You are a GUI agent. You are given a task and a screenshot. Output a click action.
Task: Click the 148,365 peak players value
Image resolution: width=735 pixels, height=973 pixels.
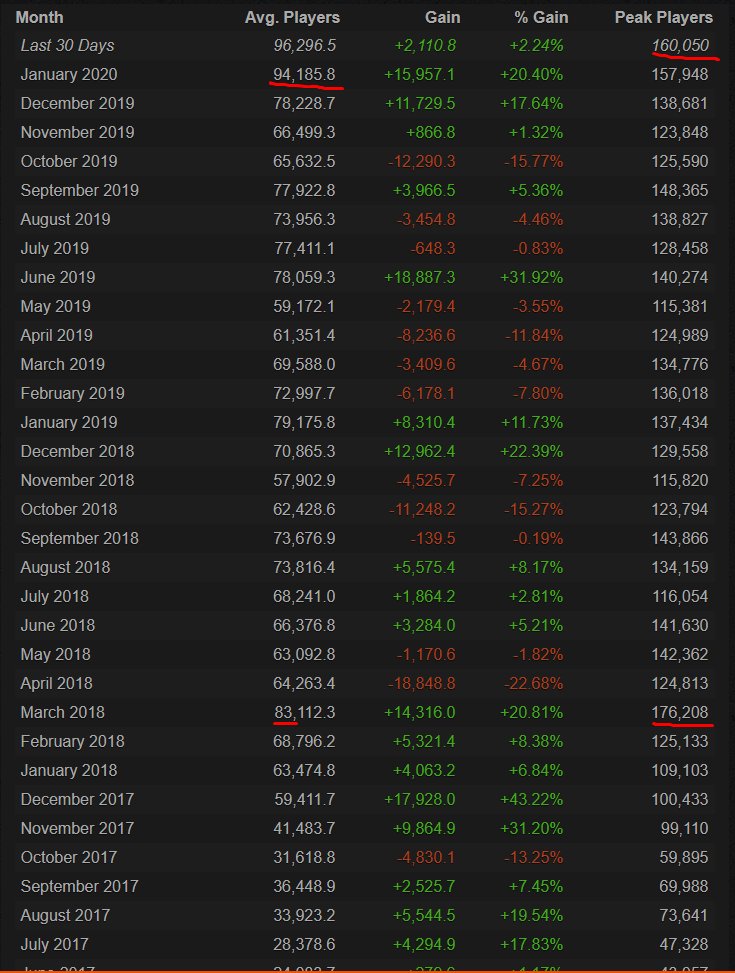click(680, 191)
